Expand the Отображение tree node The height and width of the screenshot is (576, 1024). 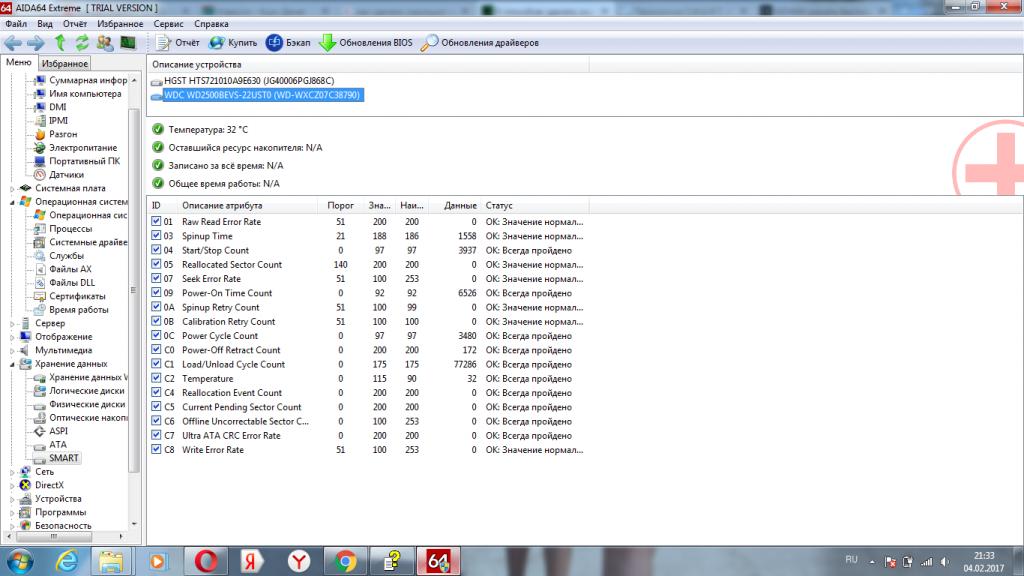(12, 337)
